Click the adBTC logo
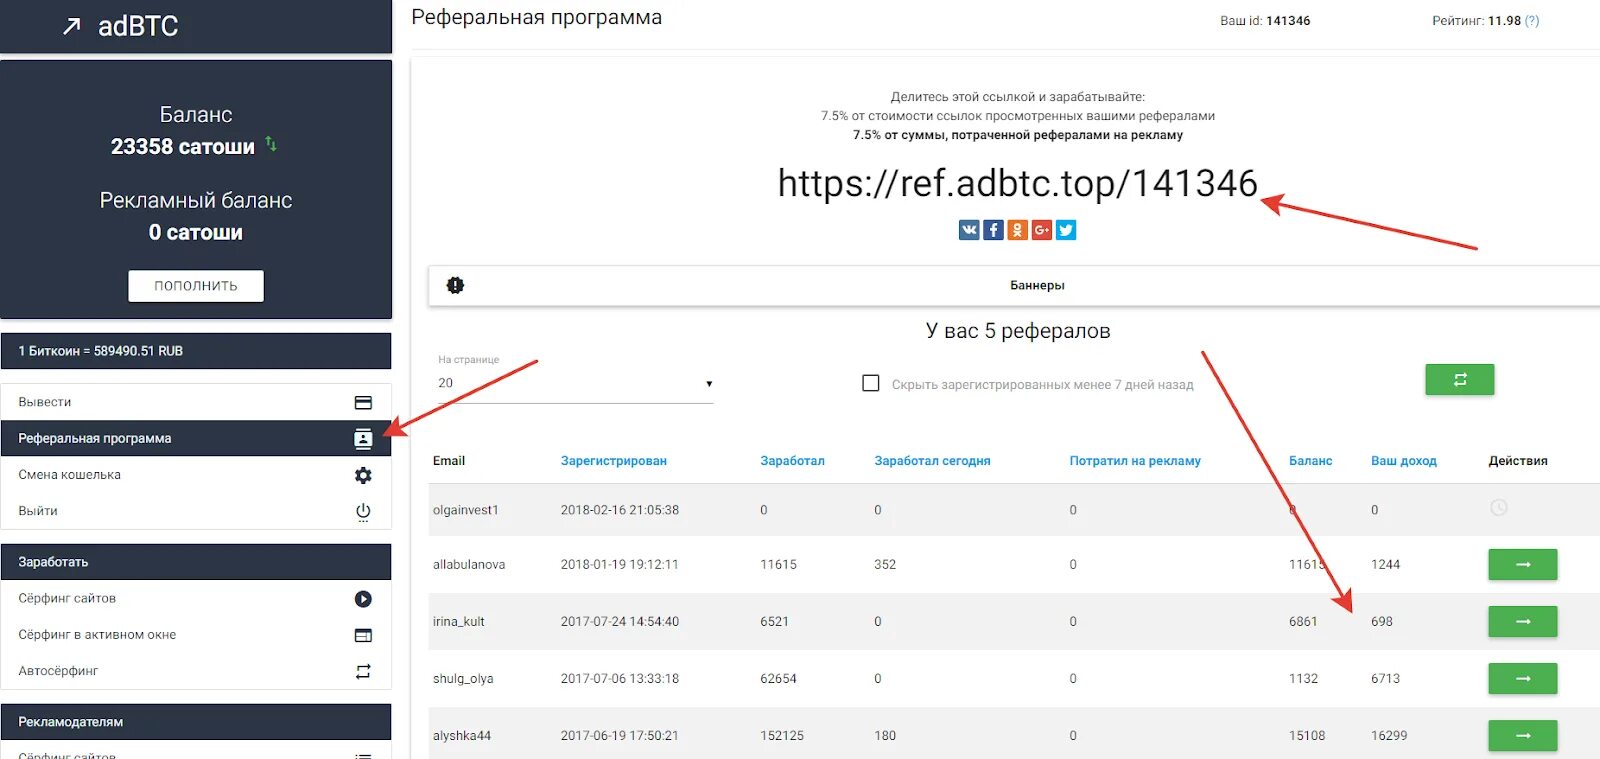 pos(120,26)
